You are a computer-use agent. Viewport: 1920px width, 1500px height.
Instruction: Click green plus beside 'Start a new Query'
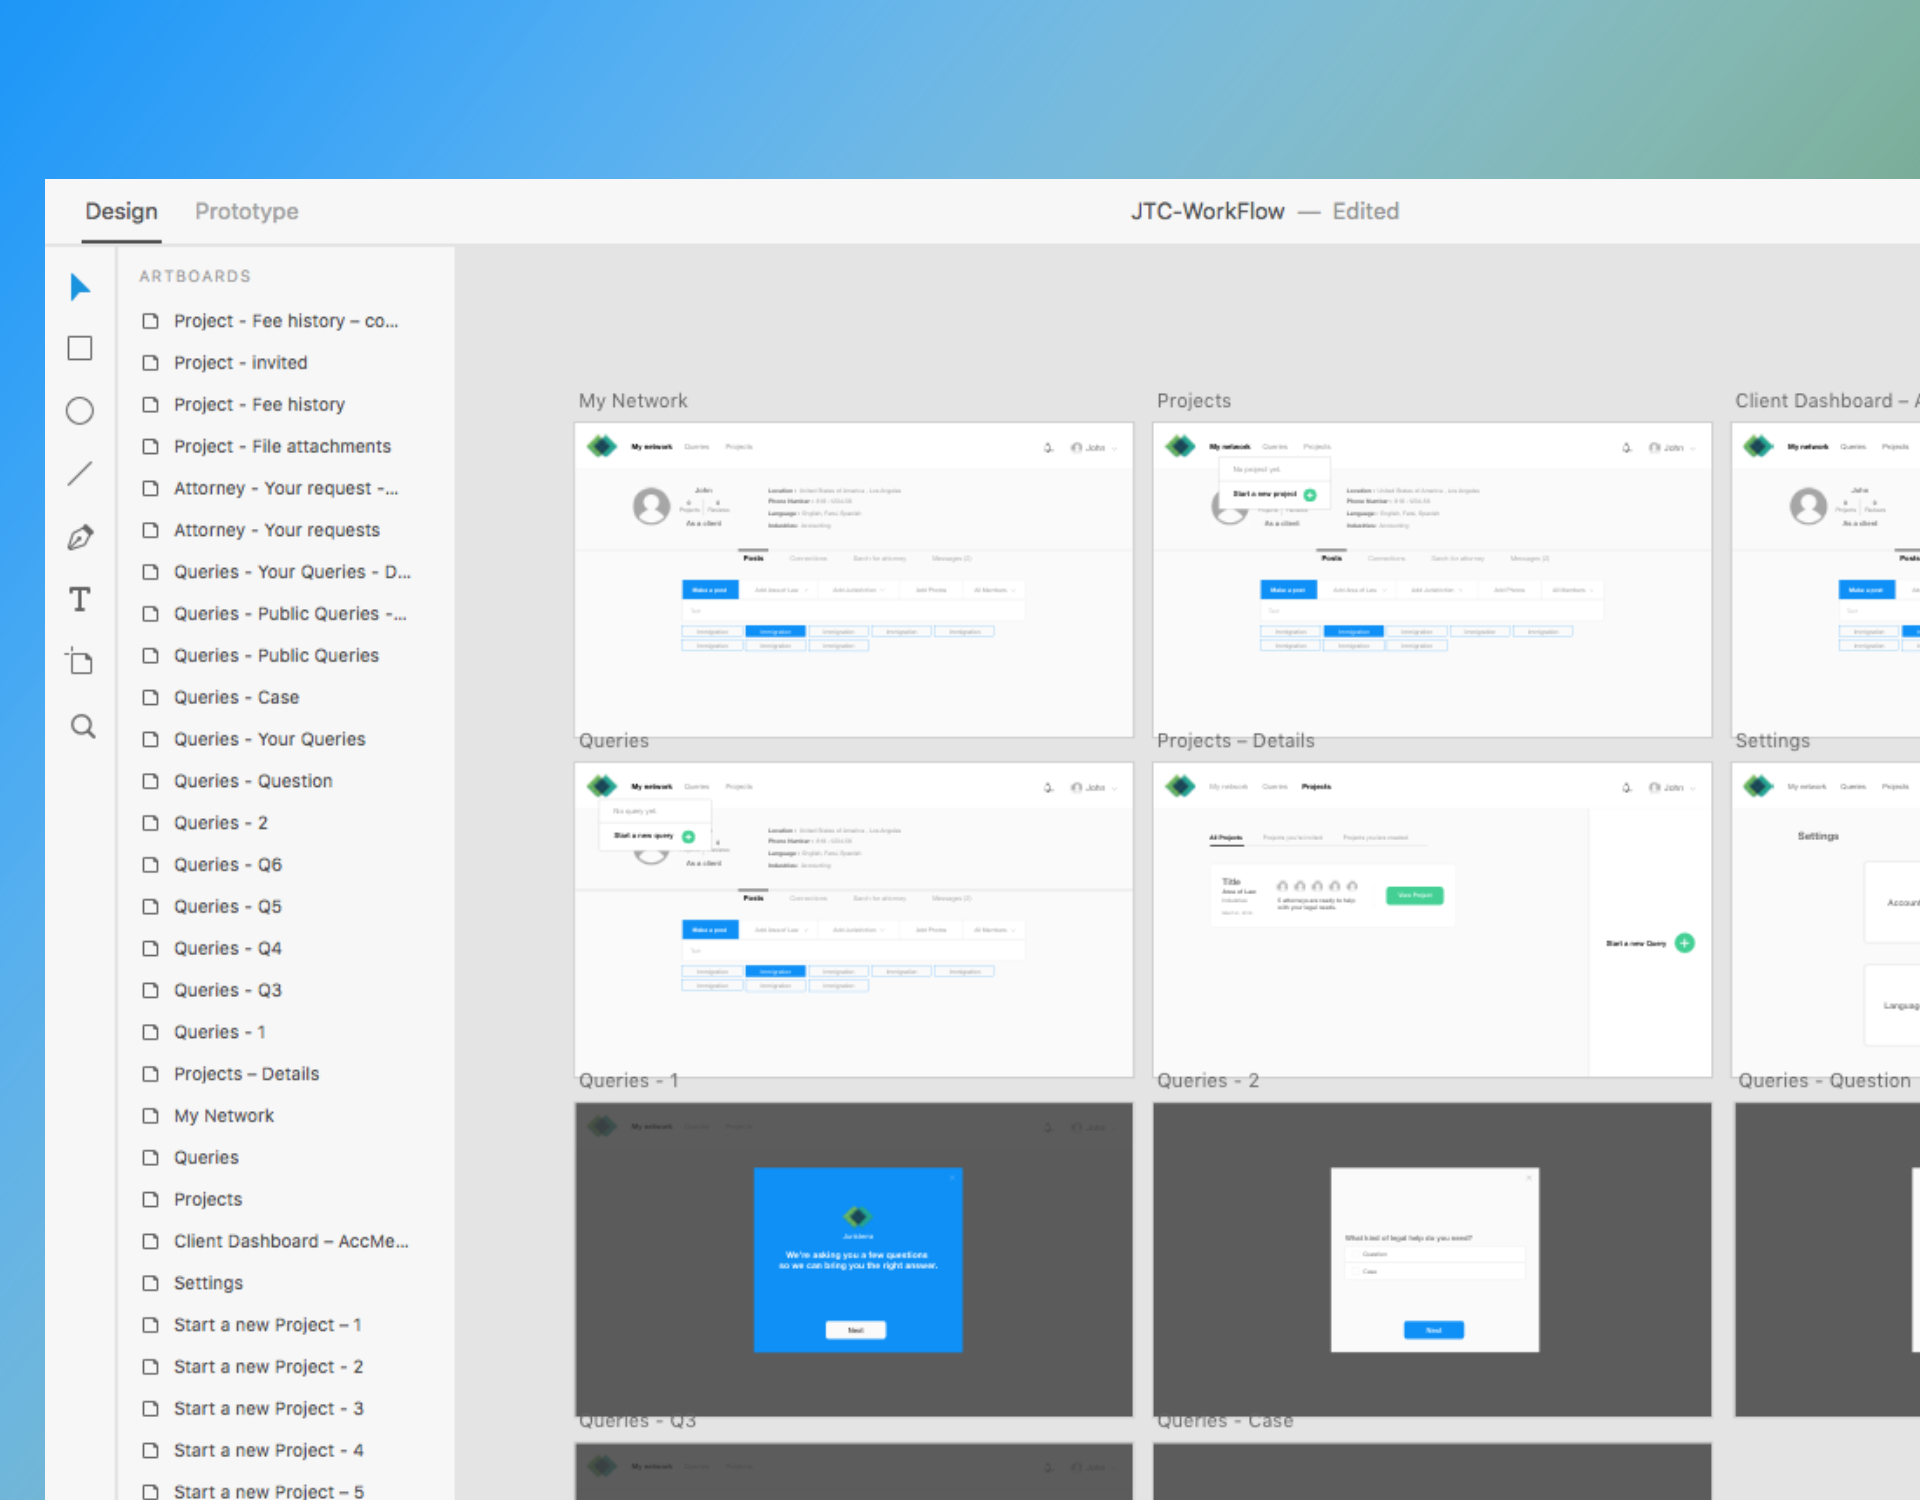coord(1685,943)
